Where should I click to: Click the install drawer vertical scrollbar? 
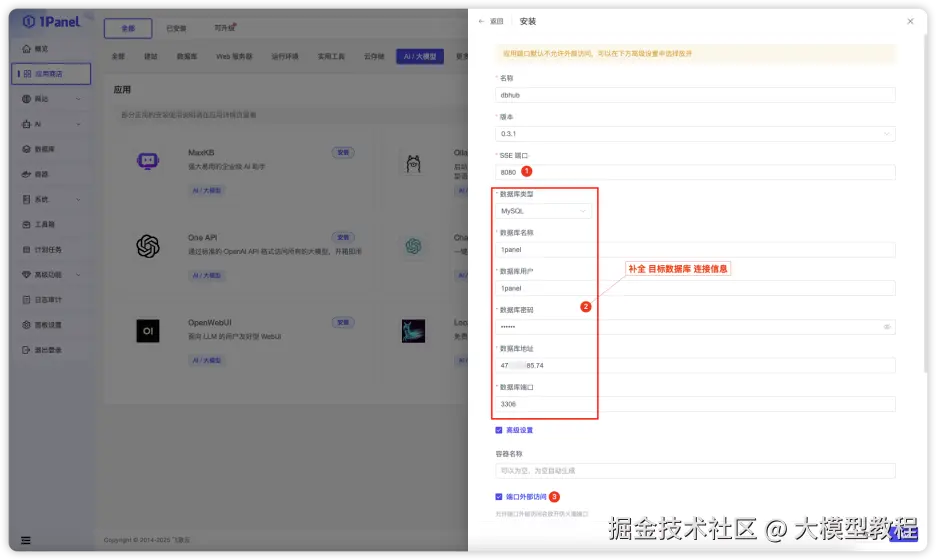coord(925,203)
